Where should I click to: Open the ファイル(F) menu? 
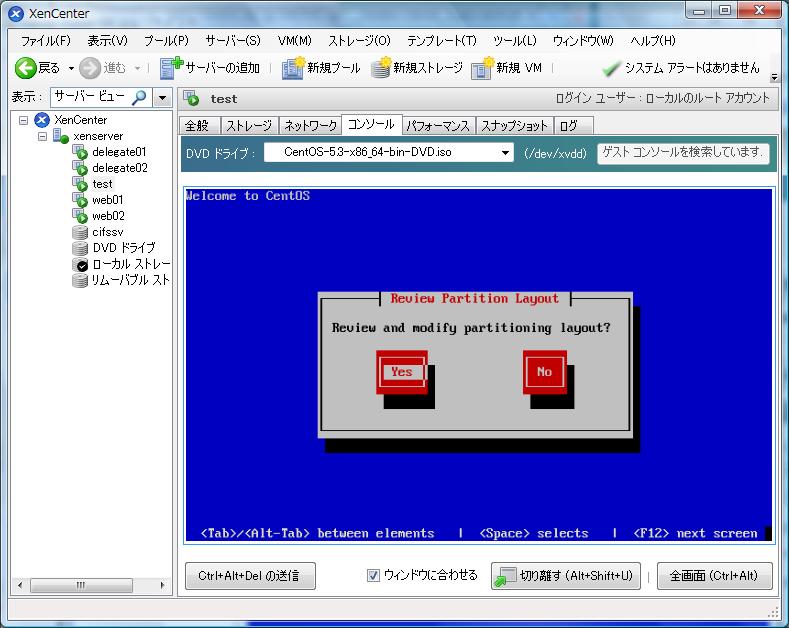coord(46,41)
